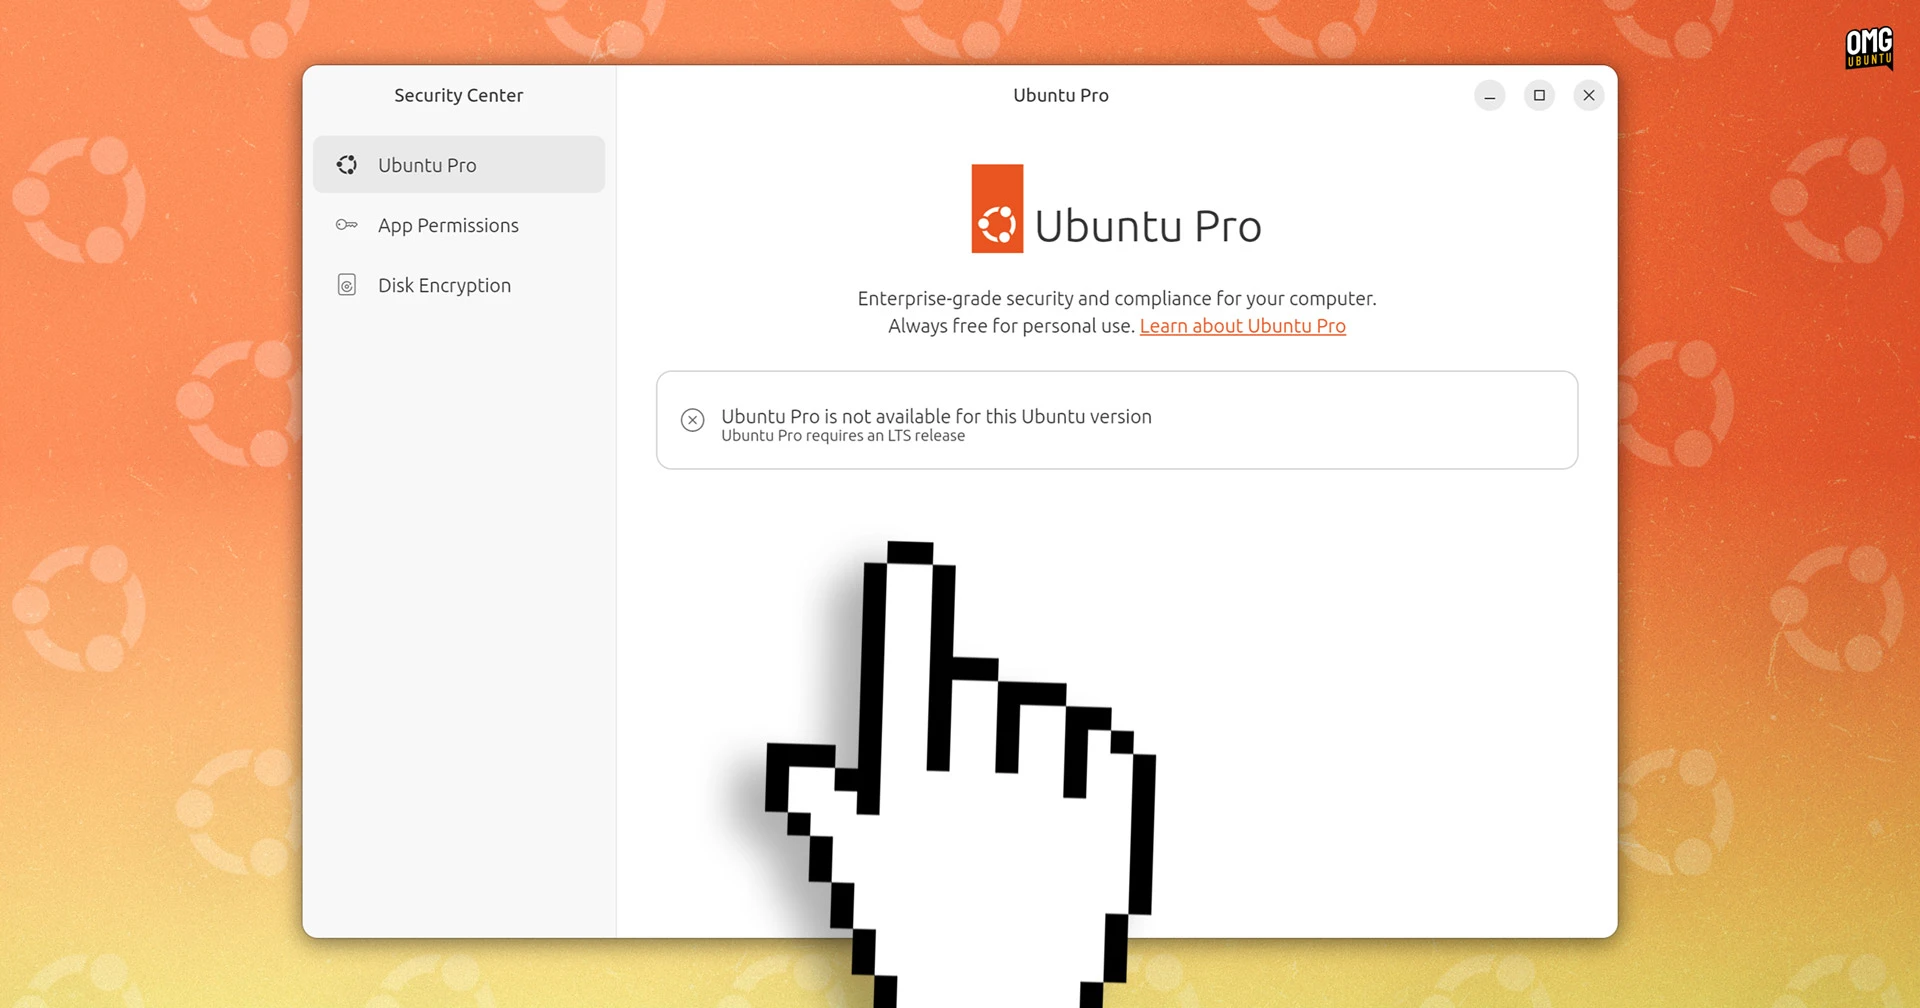Click the Ubuntu Pro wordmark next to the logo
This screenshot has width=1920, height=1008.
(x=1150, y=225)
